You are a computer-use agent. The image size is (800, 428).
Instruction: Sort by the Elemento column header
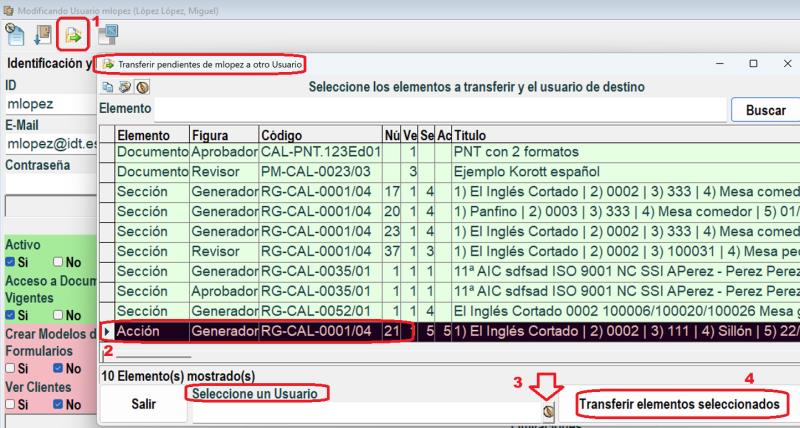[x=150, y=135]
